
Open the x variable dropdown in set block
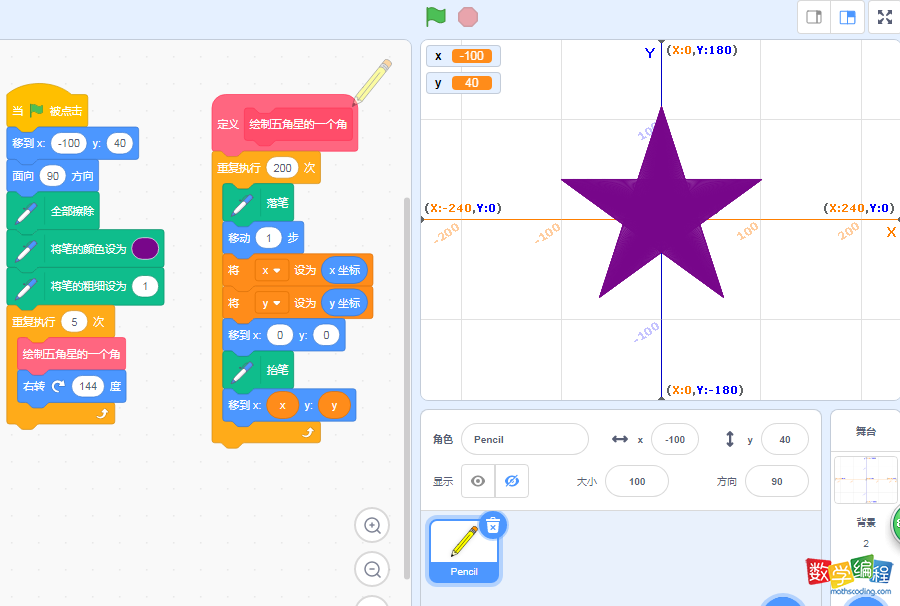pos(271,270)
